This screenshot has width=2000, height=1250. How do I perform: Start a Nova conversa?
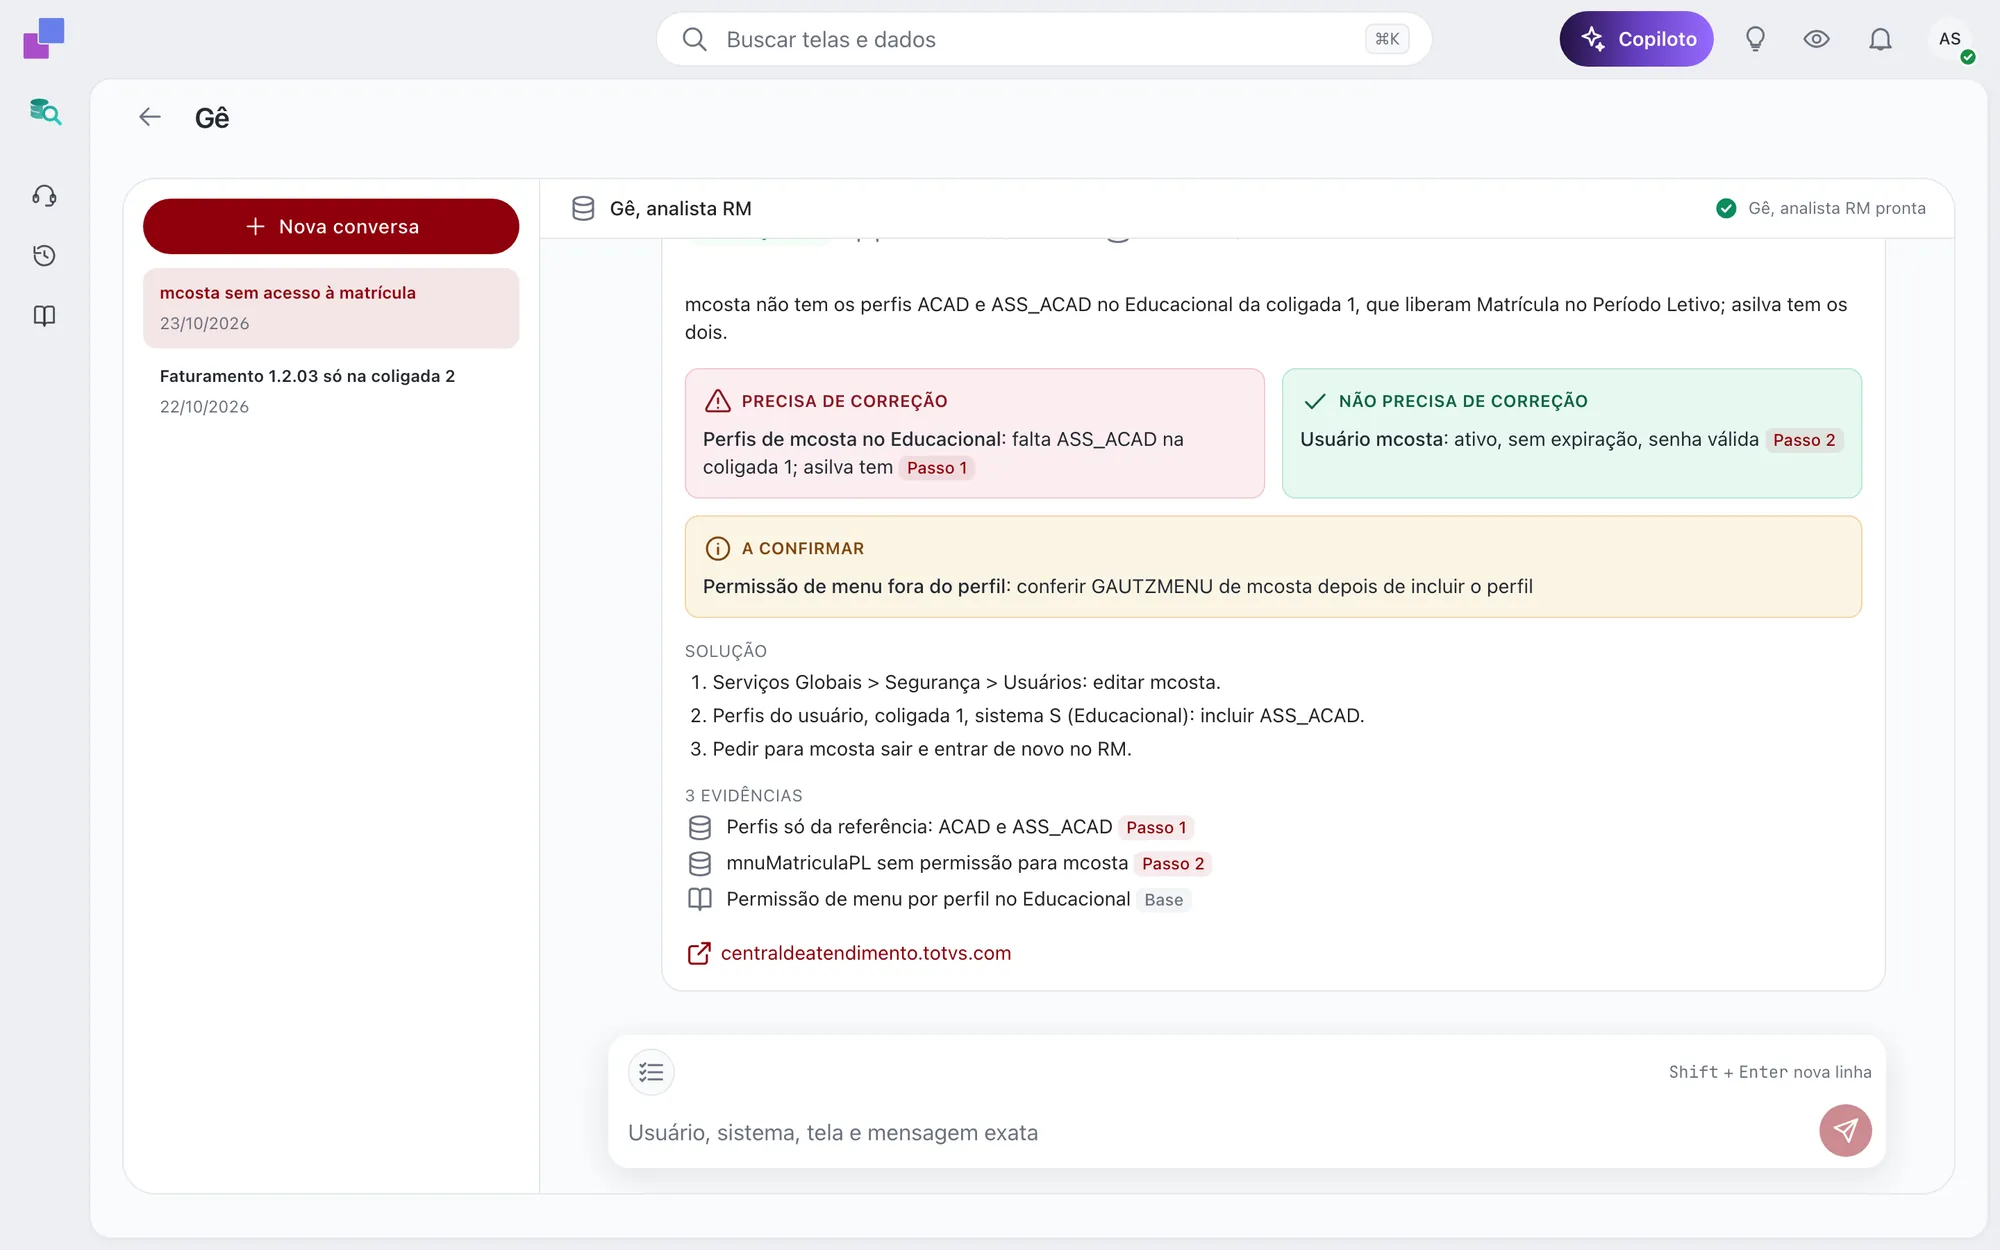(331, 226)
